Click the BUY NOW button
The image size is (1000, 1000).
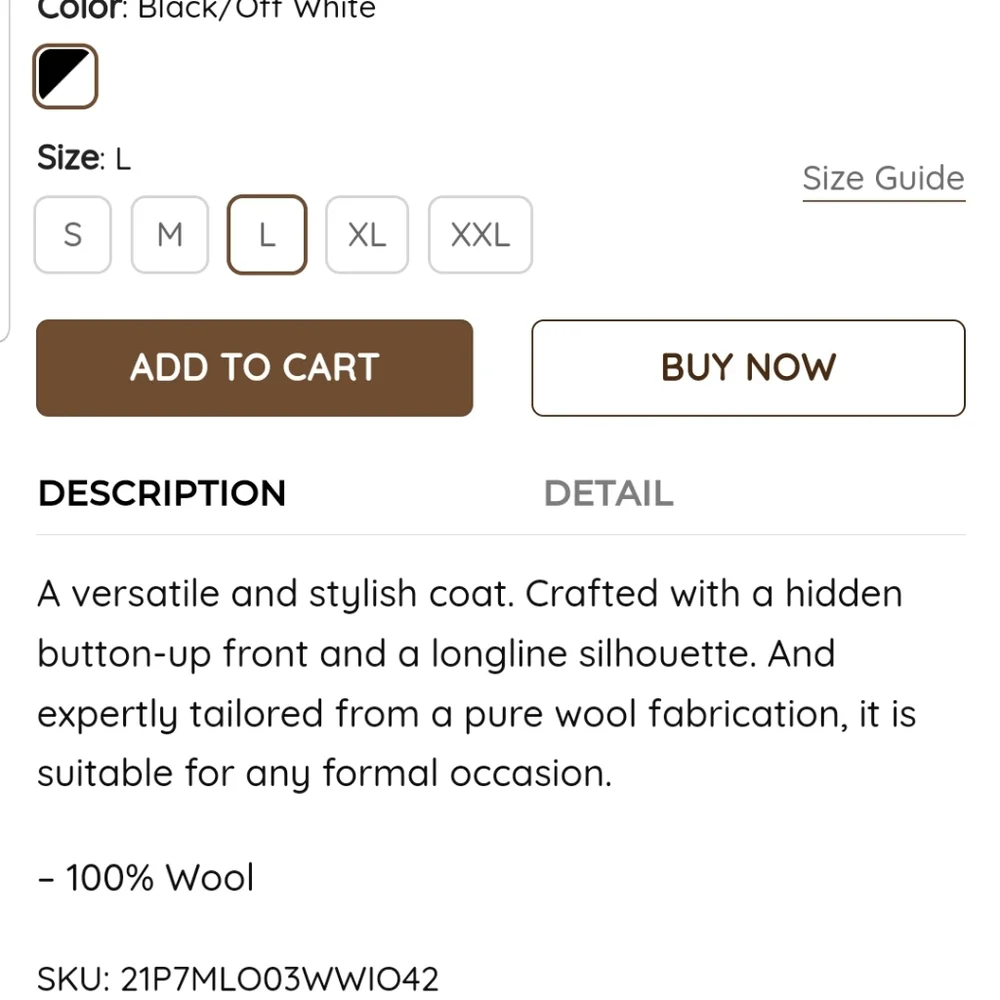[x=748, y=367]
